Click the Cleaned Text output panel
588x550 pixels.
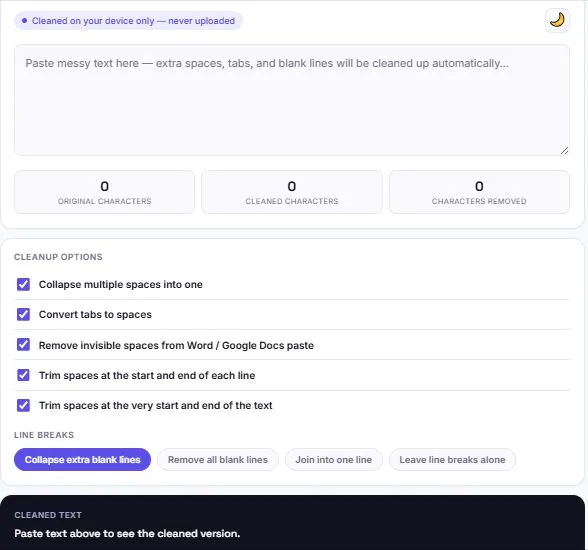click(292, 523)
